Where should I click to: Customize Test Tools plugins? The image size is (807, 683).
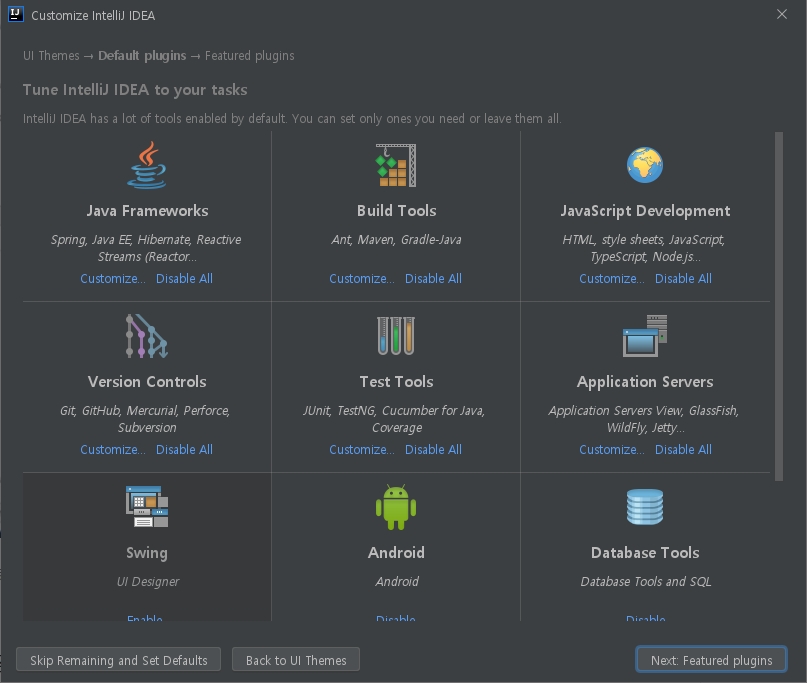click(x=362, y=449)
